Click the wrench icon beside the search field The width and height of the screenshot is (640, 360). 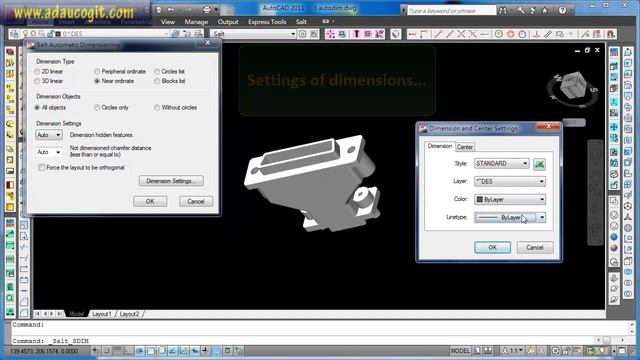(x=521, y=10)
